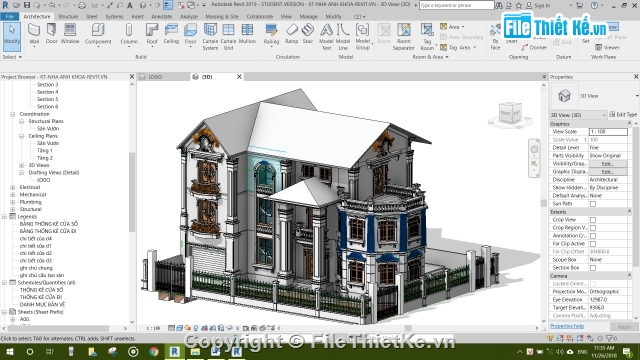640x360 pixels.
Task: Open the 3D View instance dropdown
Action: point(578,115)
